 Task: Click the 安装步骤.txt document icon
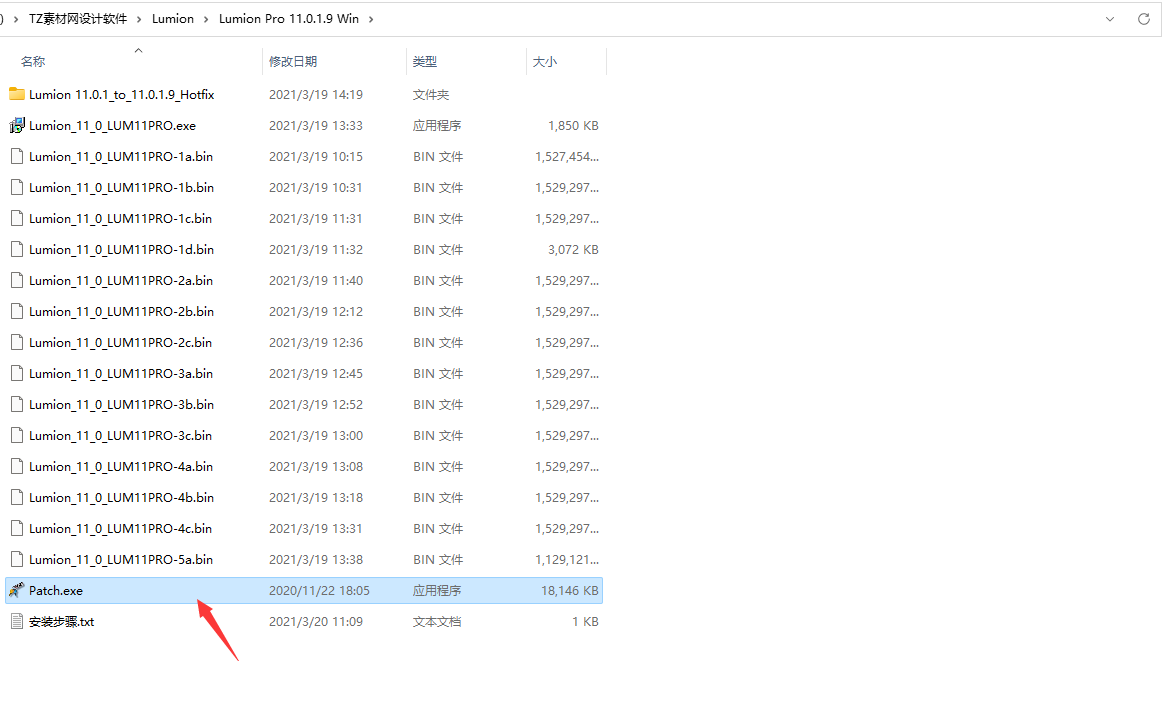tap(16, 621)
